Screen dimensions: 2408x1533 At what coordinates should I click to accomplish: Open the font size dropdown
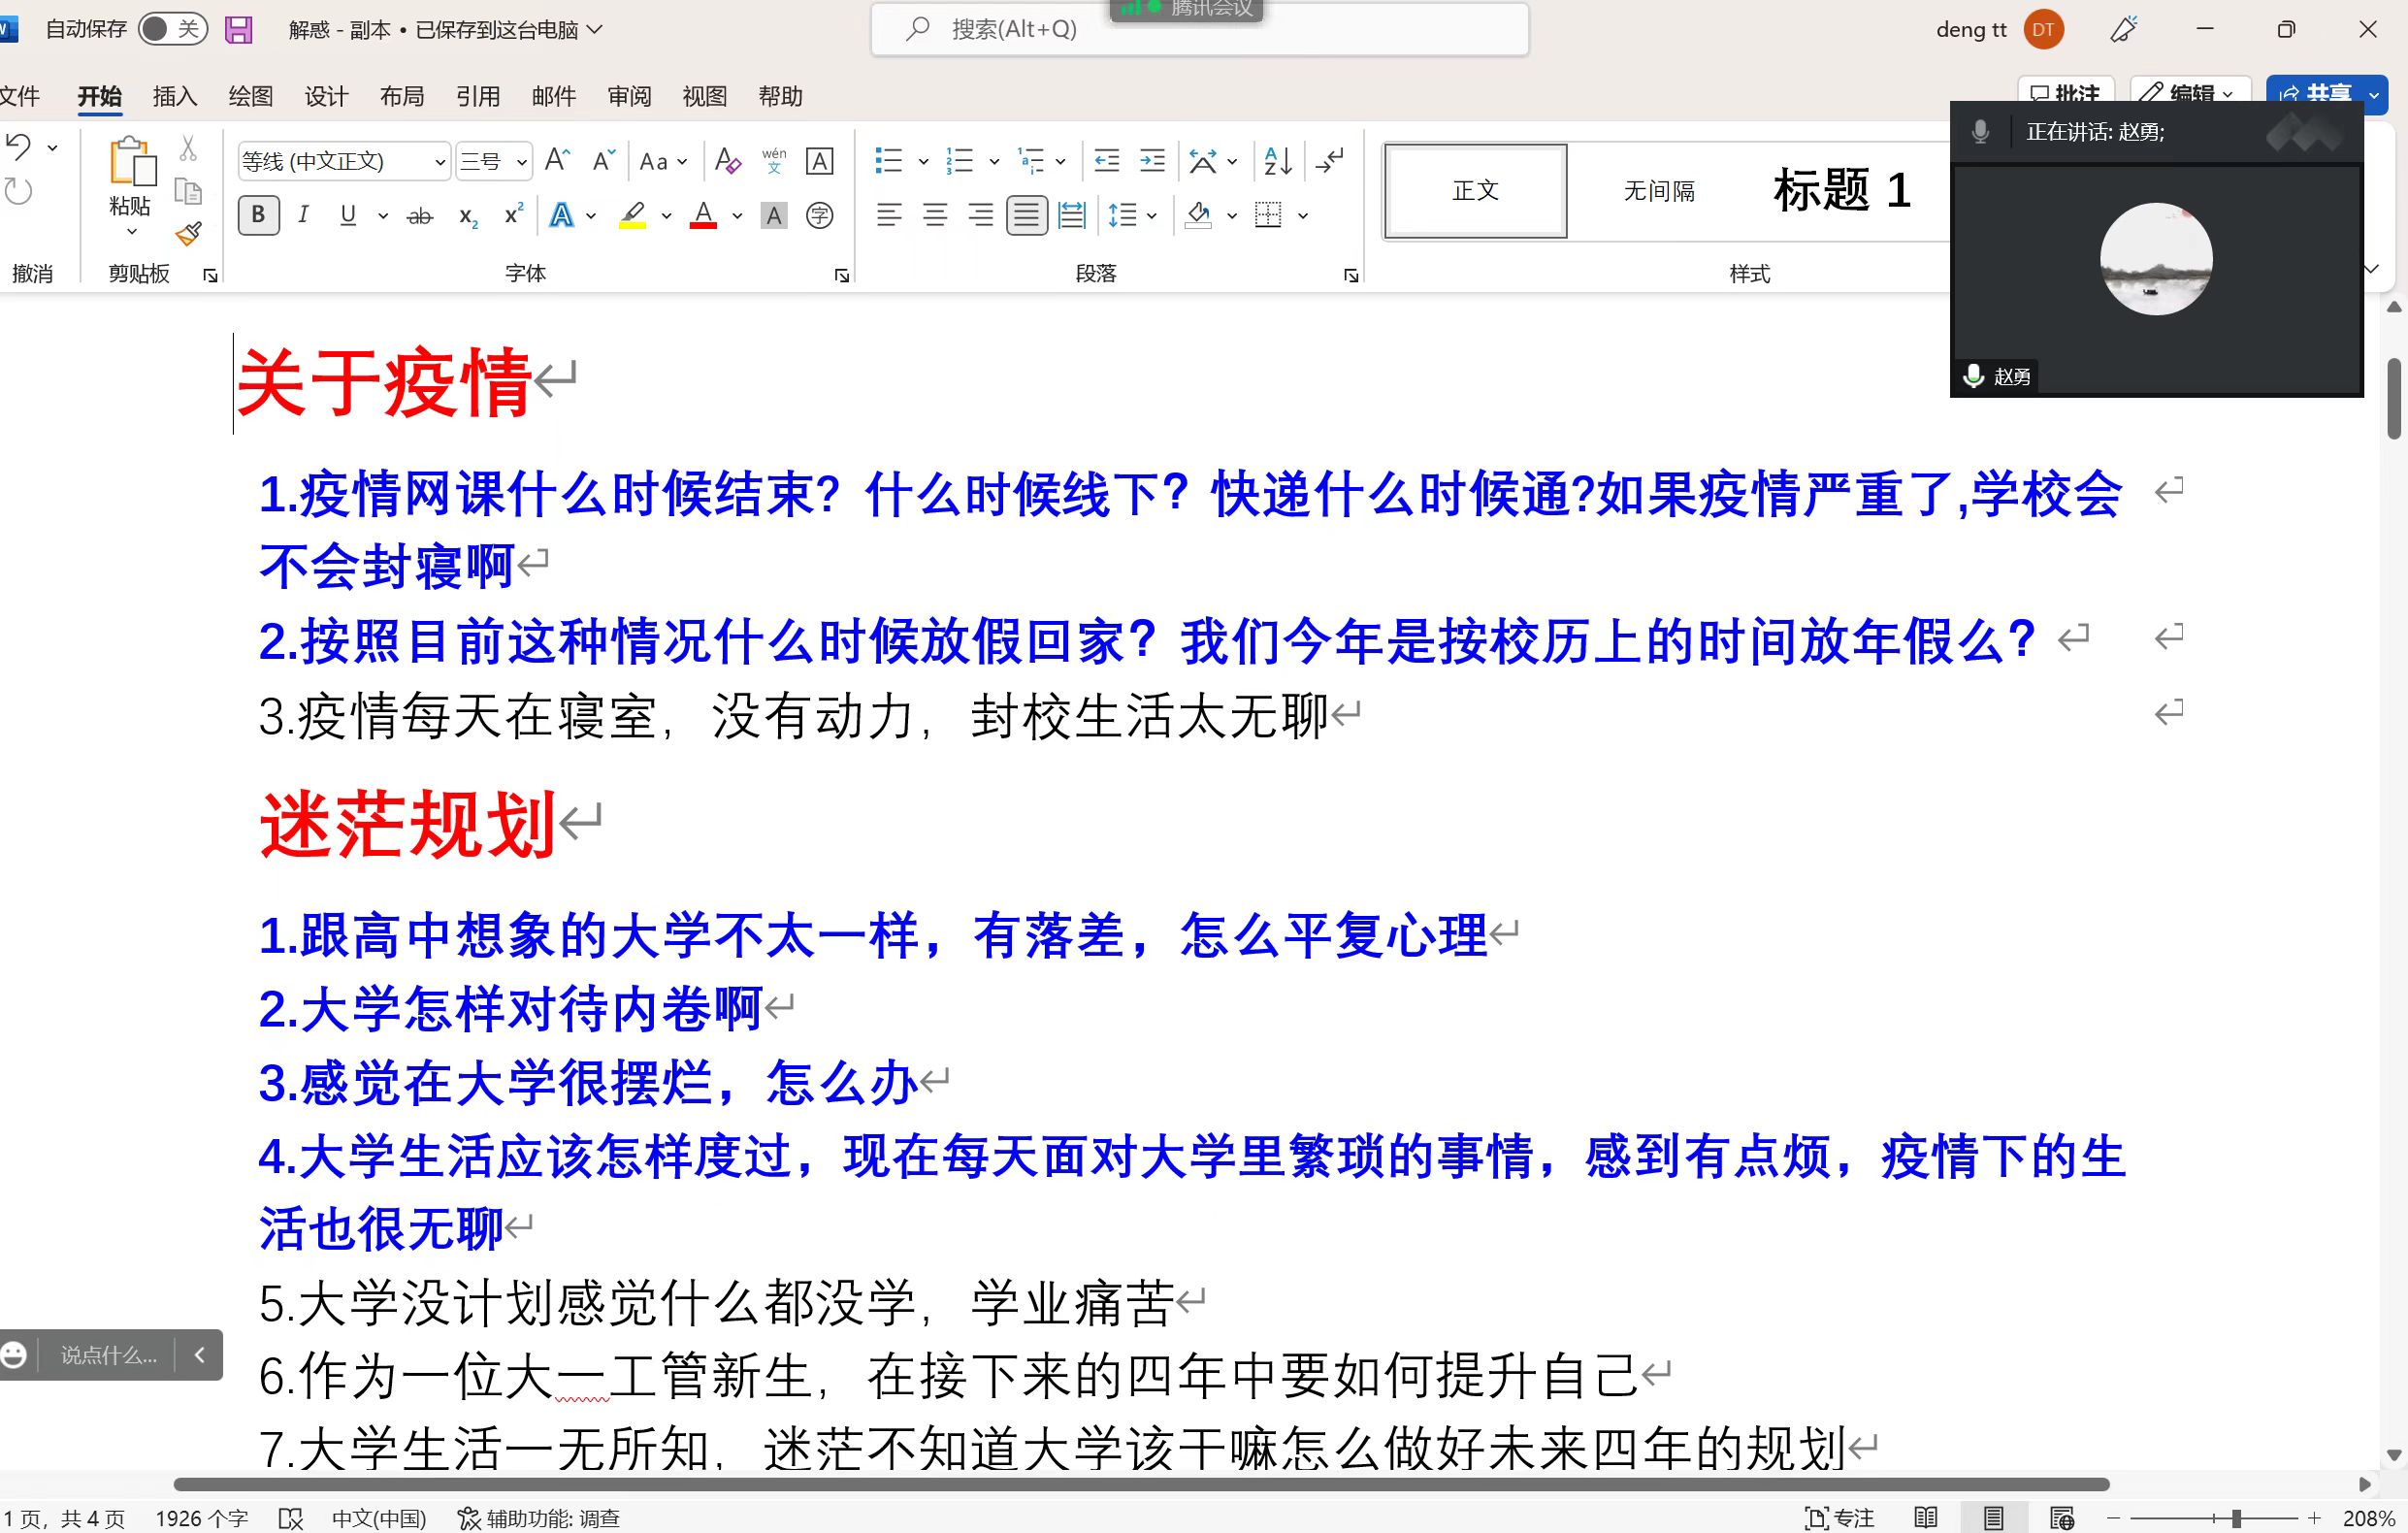pyautogui.click(x=522, y=162)
